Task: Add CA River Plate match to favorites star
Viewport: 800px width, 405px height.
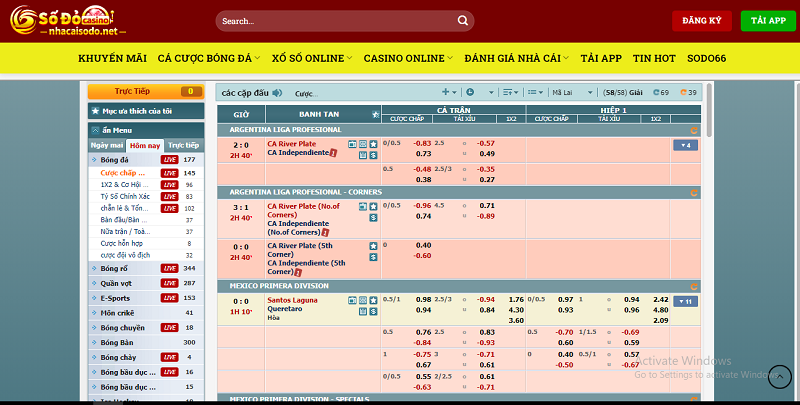Action: pos(373,144)
